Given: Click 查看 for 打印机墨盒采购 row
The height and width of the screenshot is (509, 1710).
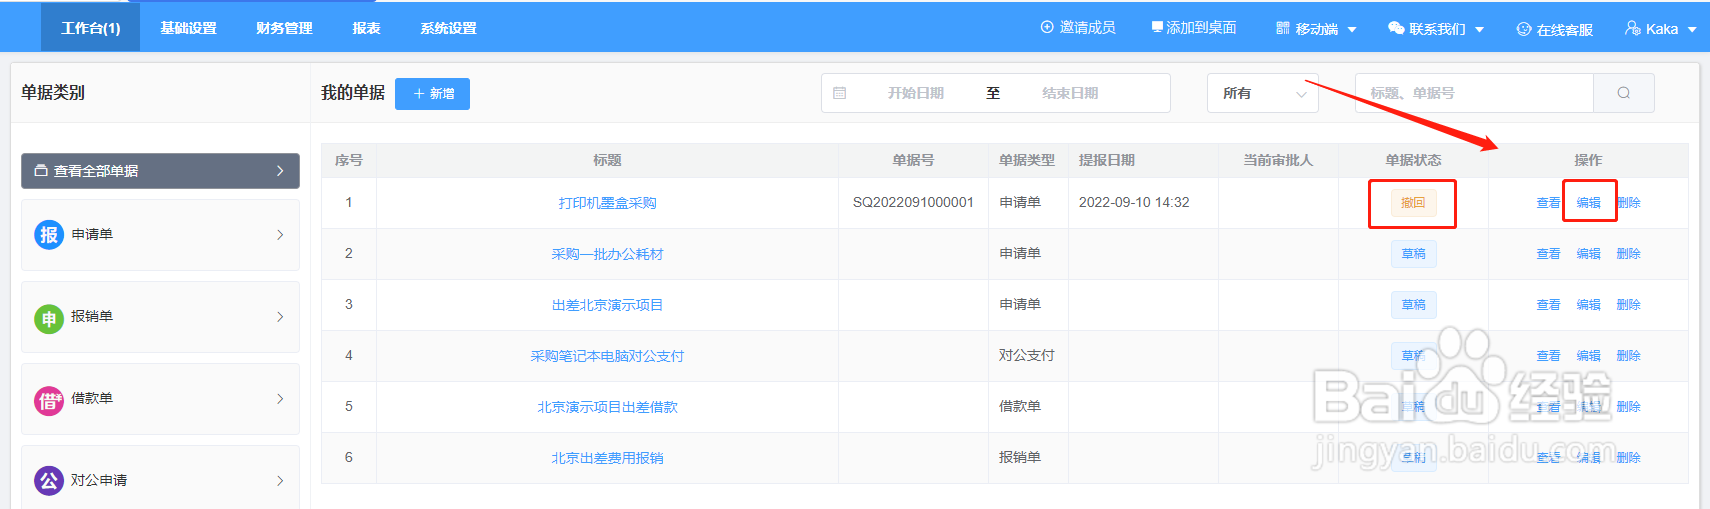Looking at the screenshot, I should click(1548, 203).
